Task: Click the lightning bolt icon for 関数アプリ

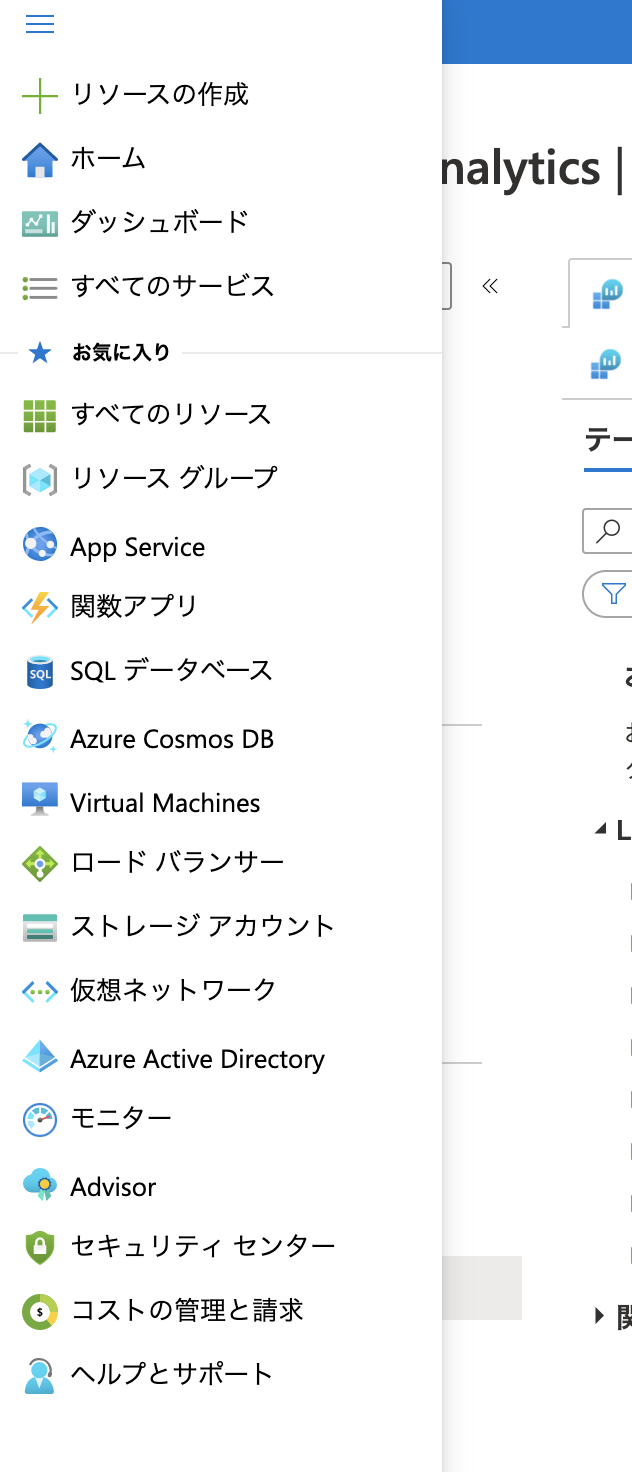Action: point(40,607)
